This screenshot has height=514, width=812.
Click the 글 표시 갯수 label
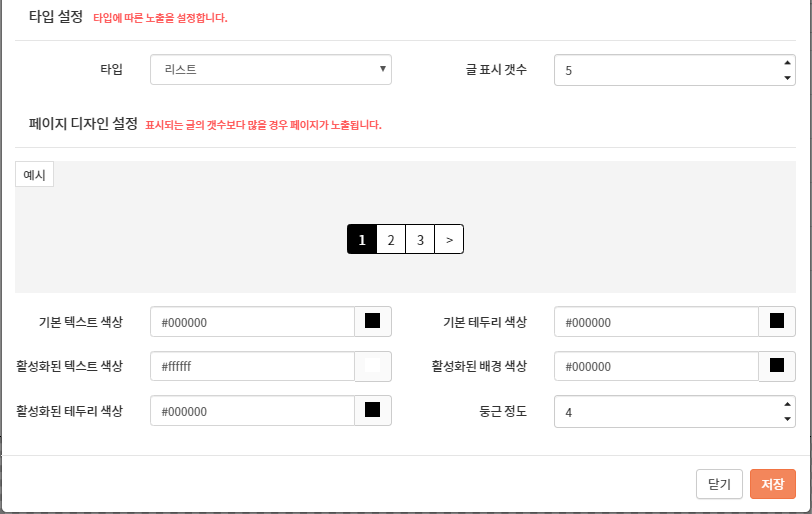point(496,69)
